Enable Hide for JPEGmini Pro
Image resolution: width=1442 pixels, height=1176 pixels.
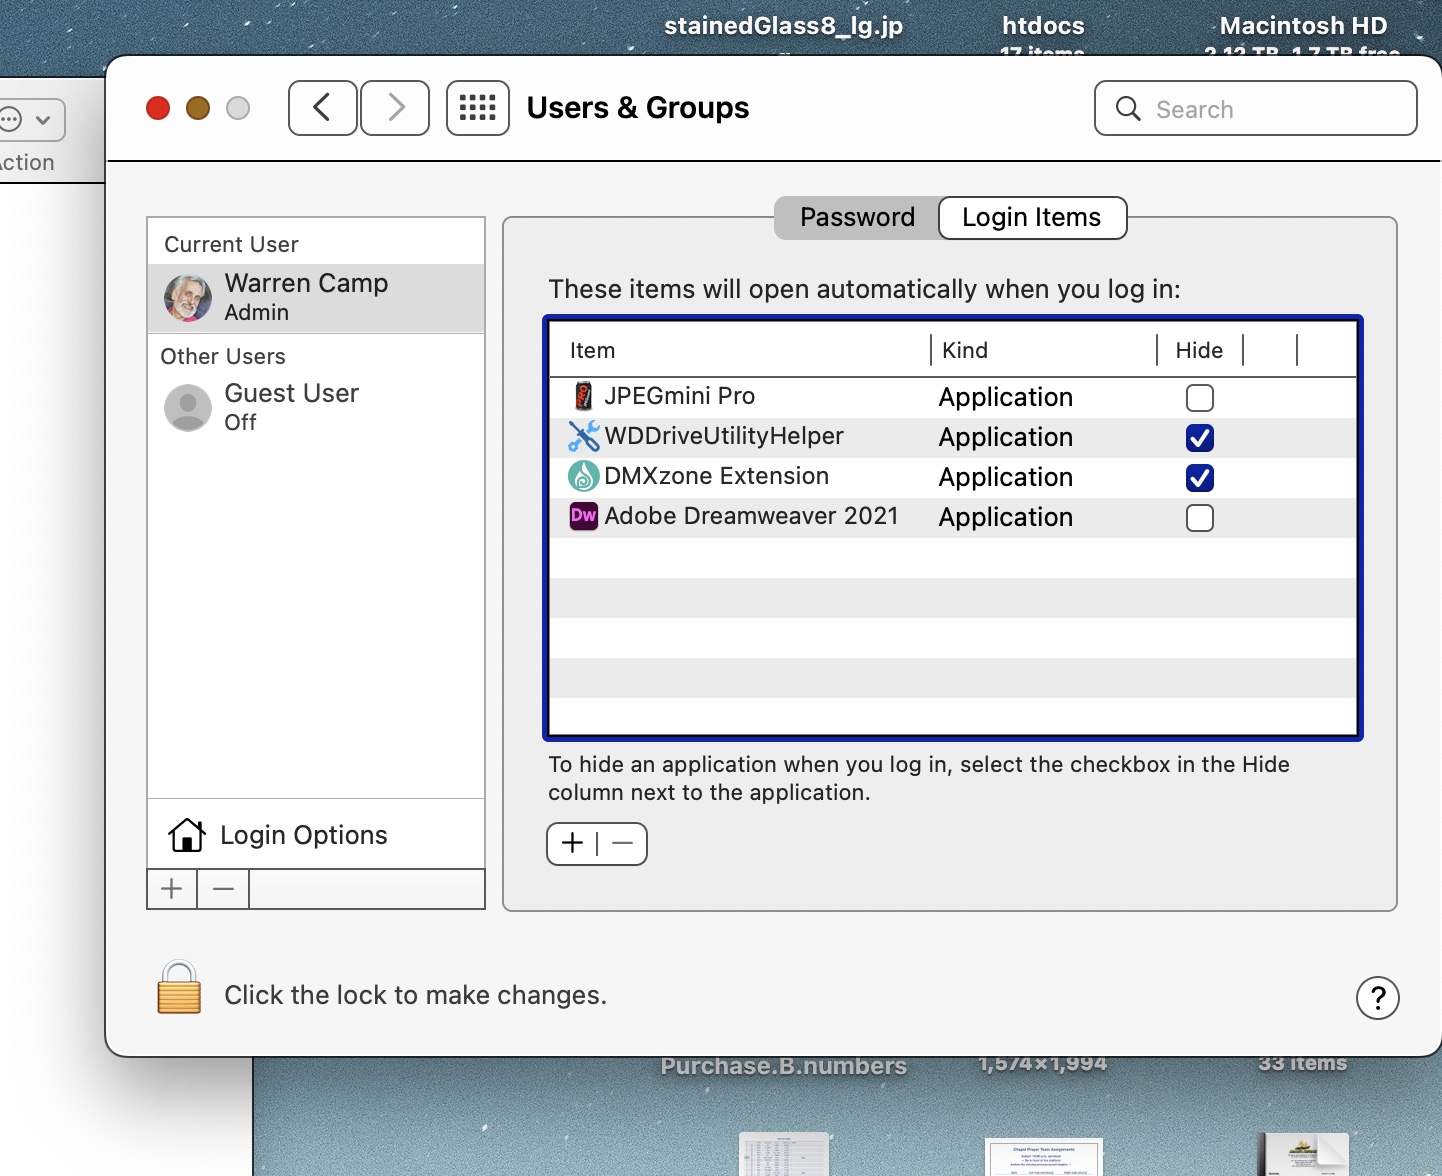coord(1199,397)
